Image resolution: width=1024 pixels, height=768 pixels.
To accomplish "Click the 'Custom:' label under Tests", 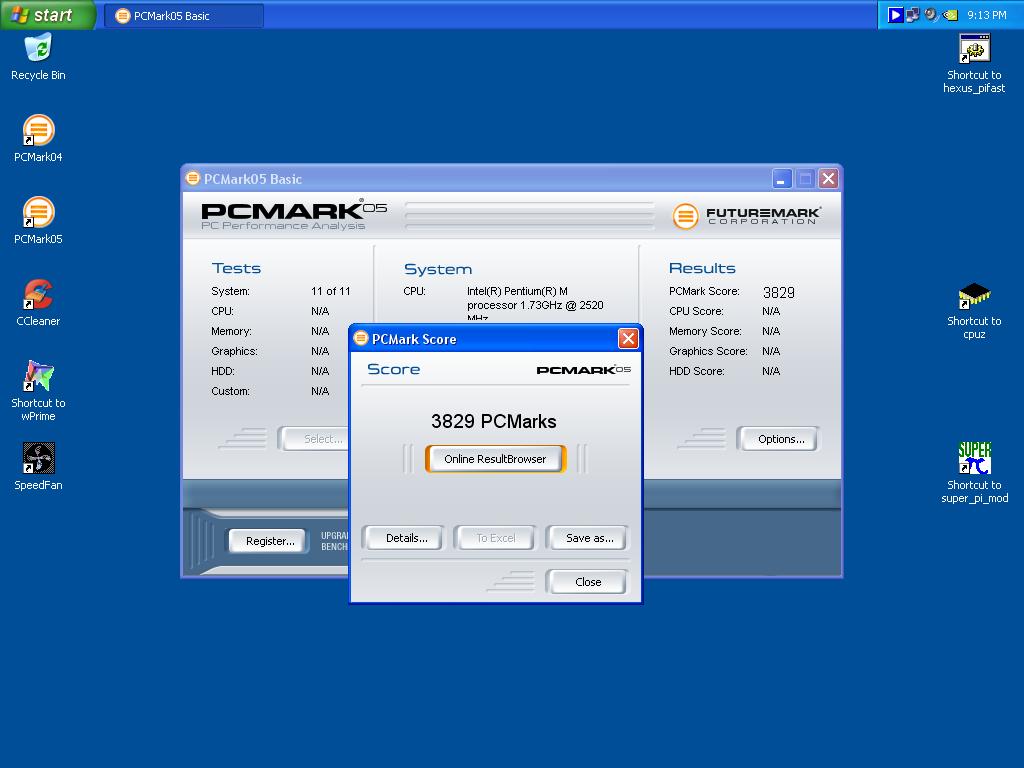I will pos(230,391).
